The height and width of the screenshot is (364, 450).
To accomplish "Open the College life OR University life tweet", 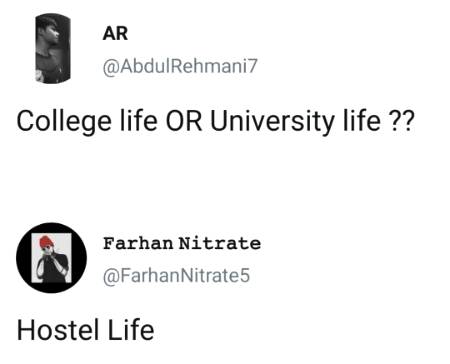I will point(215,121).
